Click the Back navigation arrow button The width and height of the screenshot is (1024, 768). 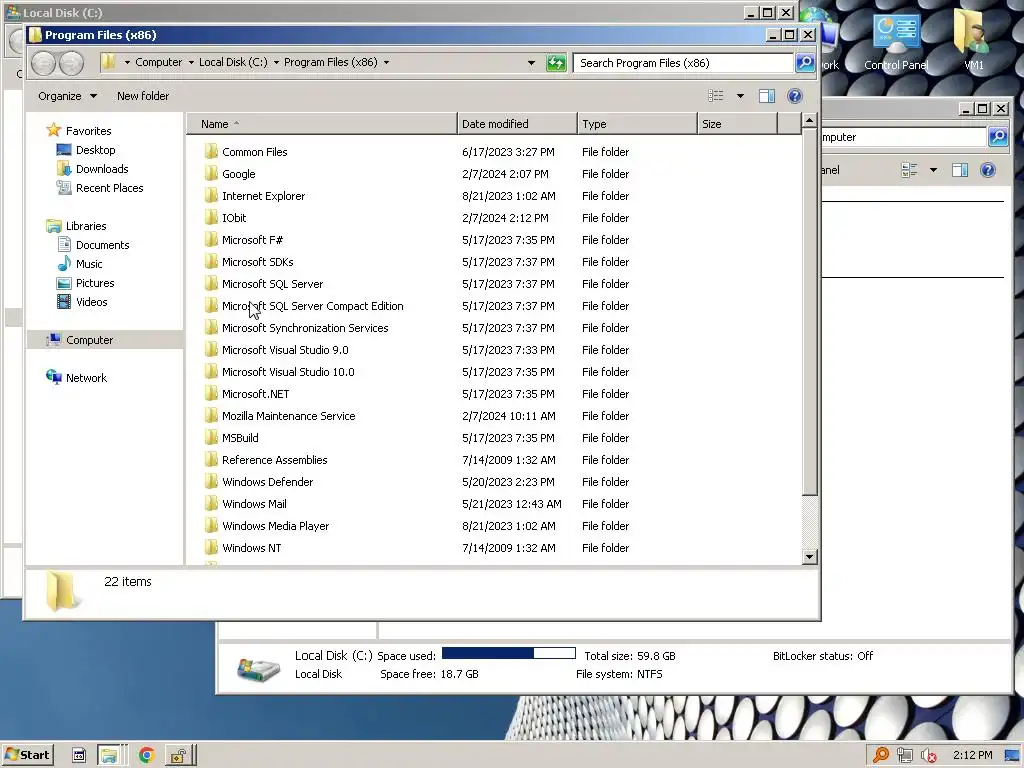tap(43, 63)
